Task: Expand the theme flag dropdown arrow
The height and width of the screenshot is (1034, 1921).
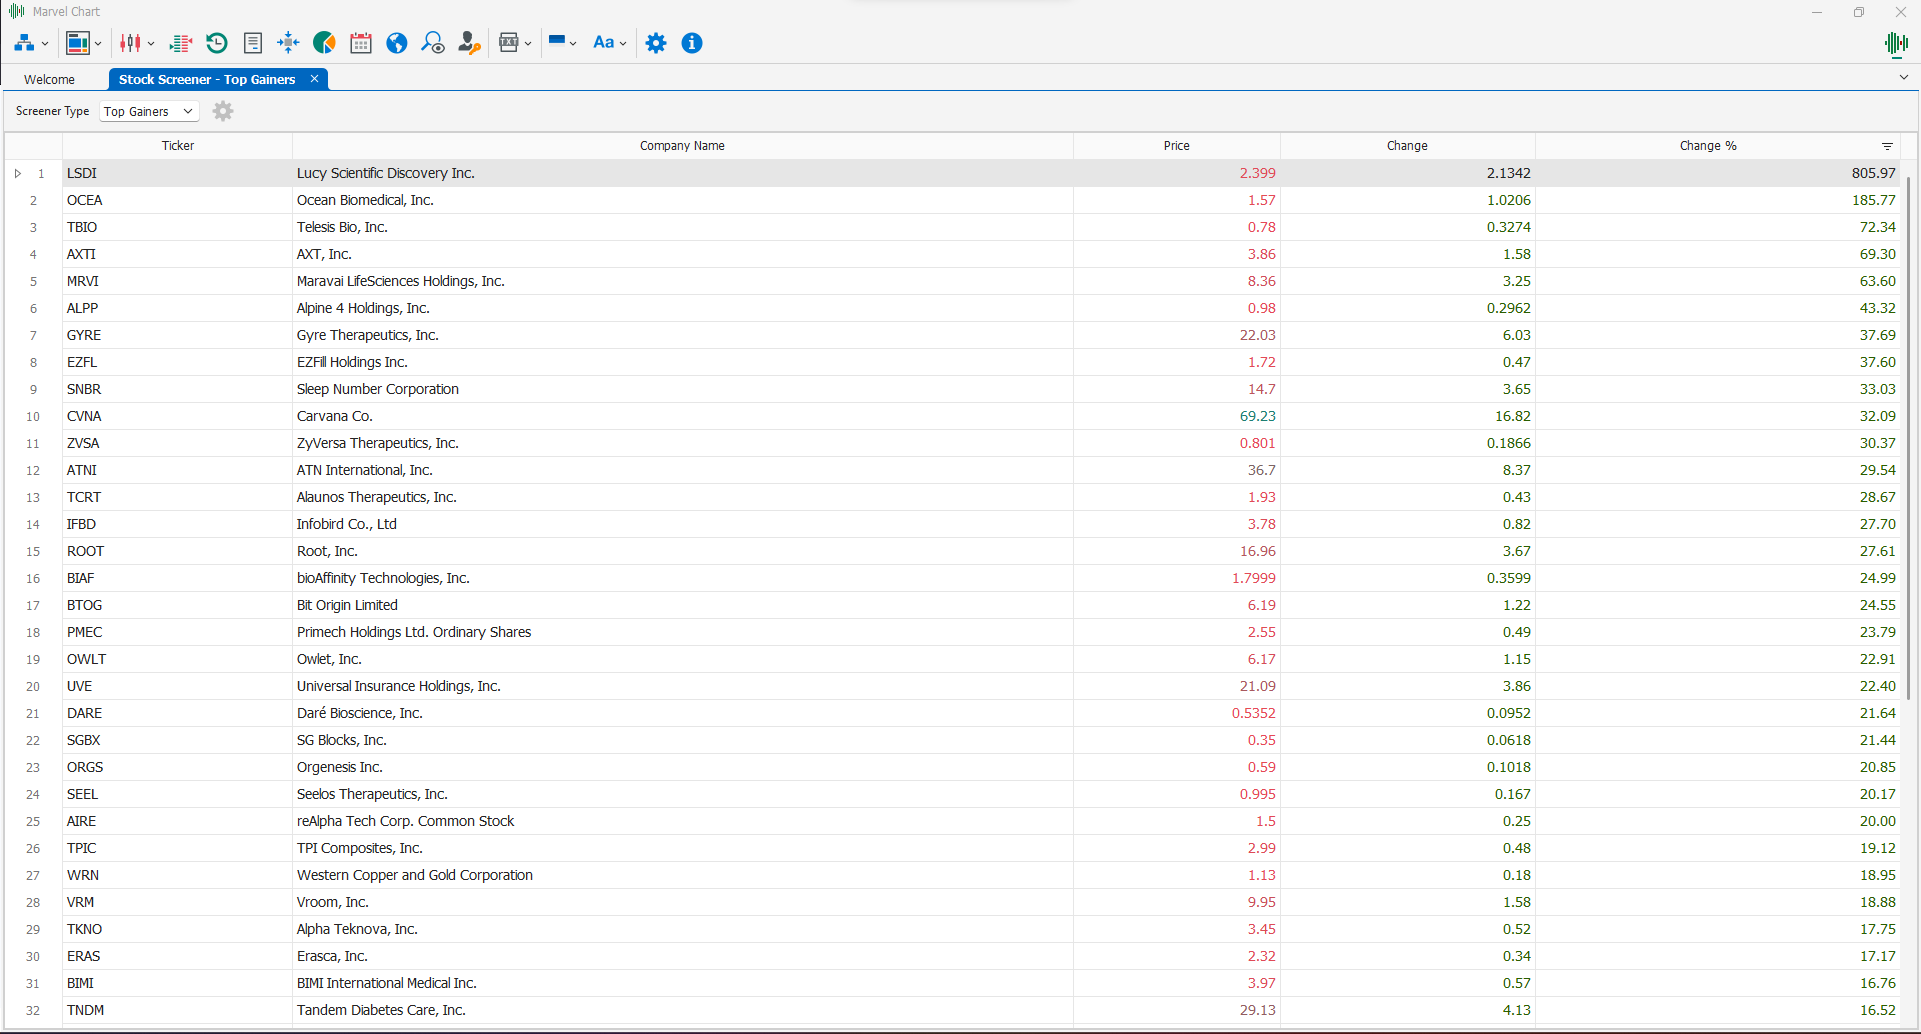Action: point(573,44)
